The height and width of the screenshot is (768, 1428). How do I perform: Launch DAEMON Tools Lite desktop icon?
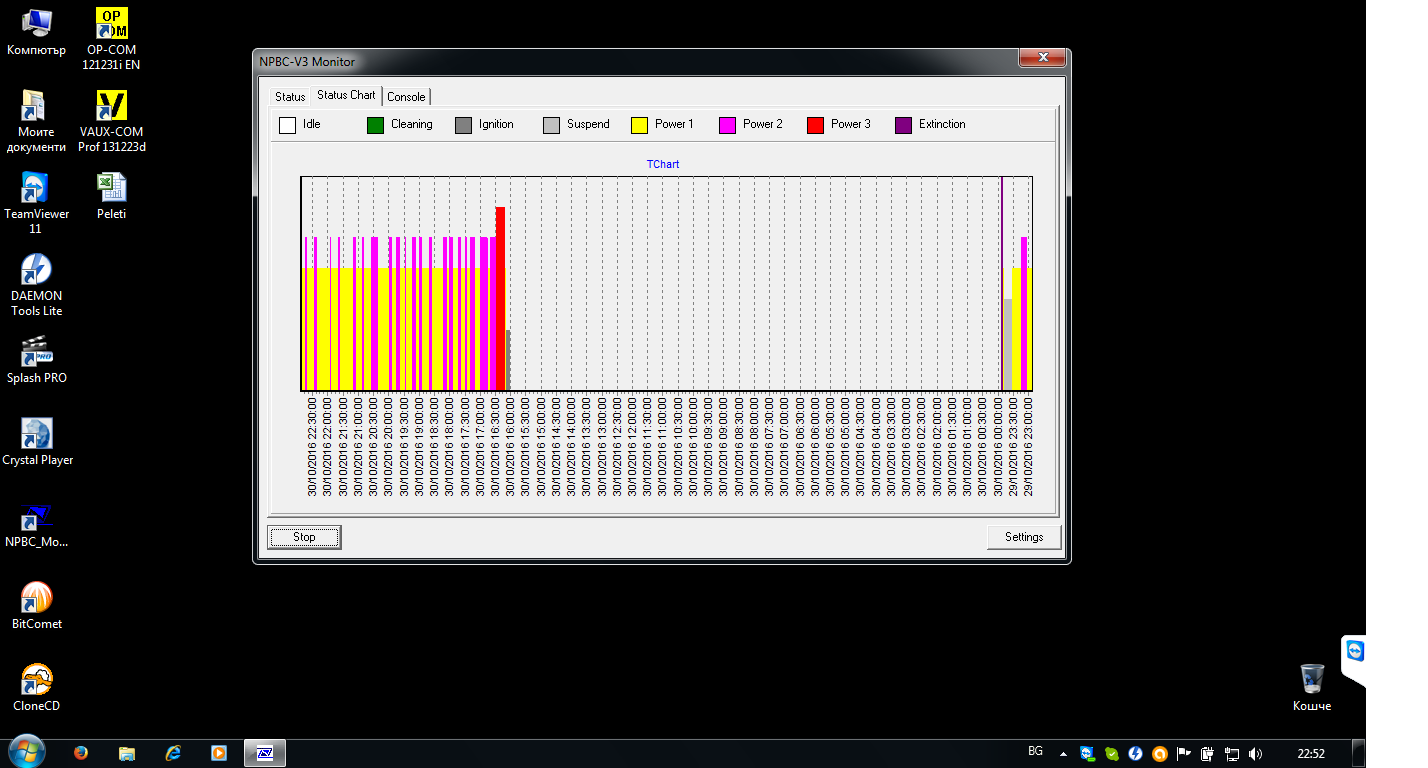pos(36,270)
